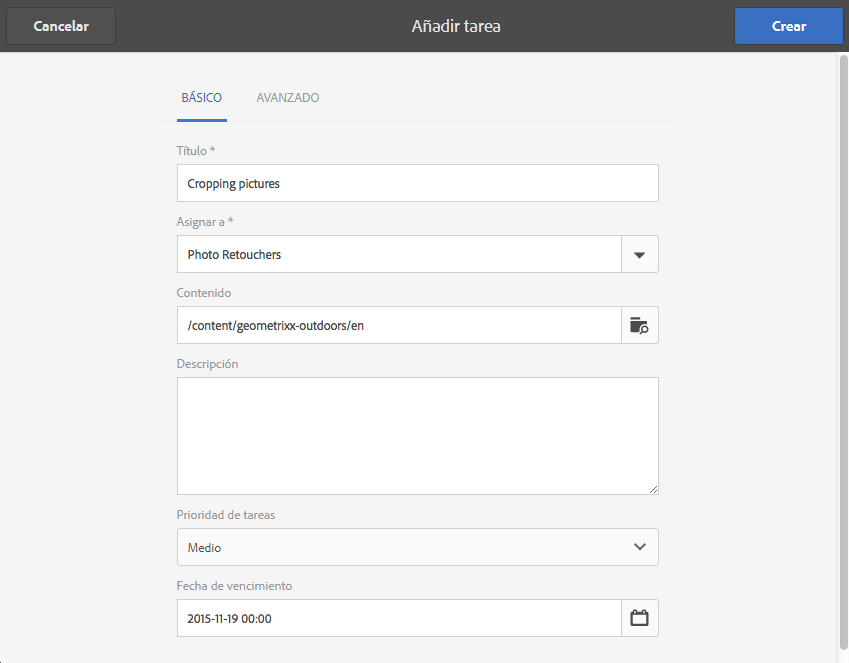Click the "Asignar a *" label
Image resolution: width=849 pixels, height=663 pixels.
coord(205,222)
